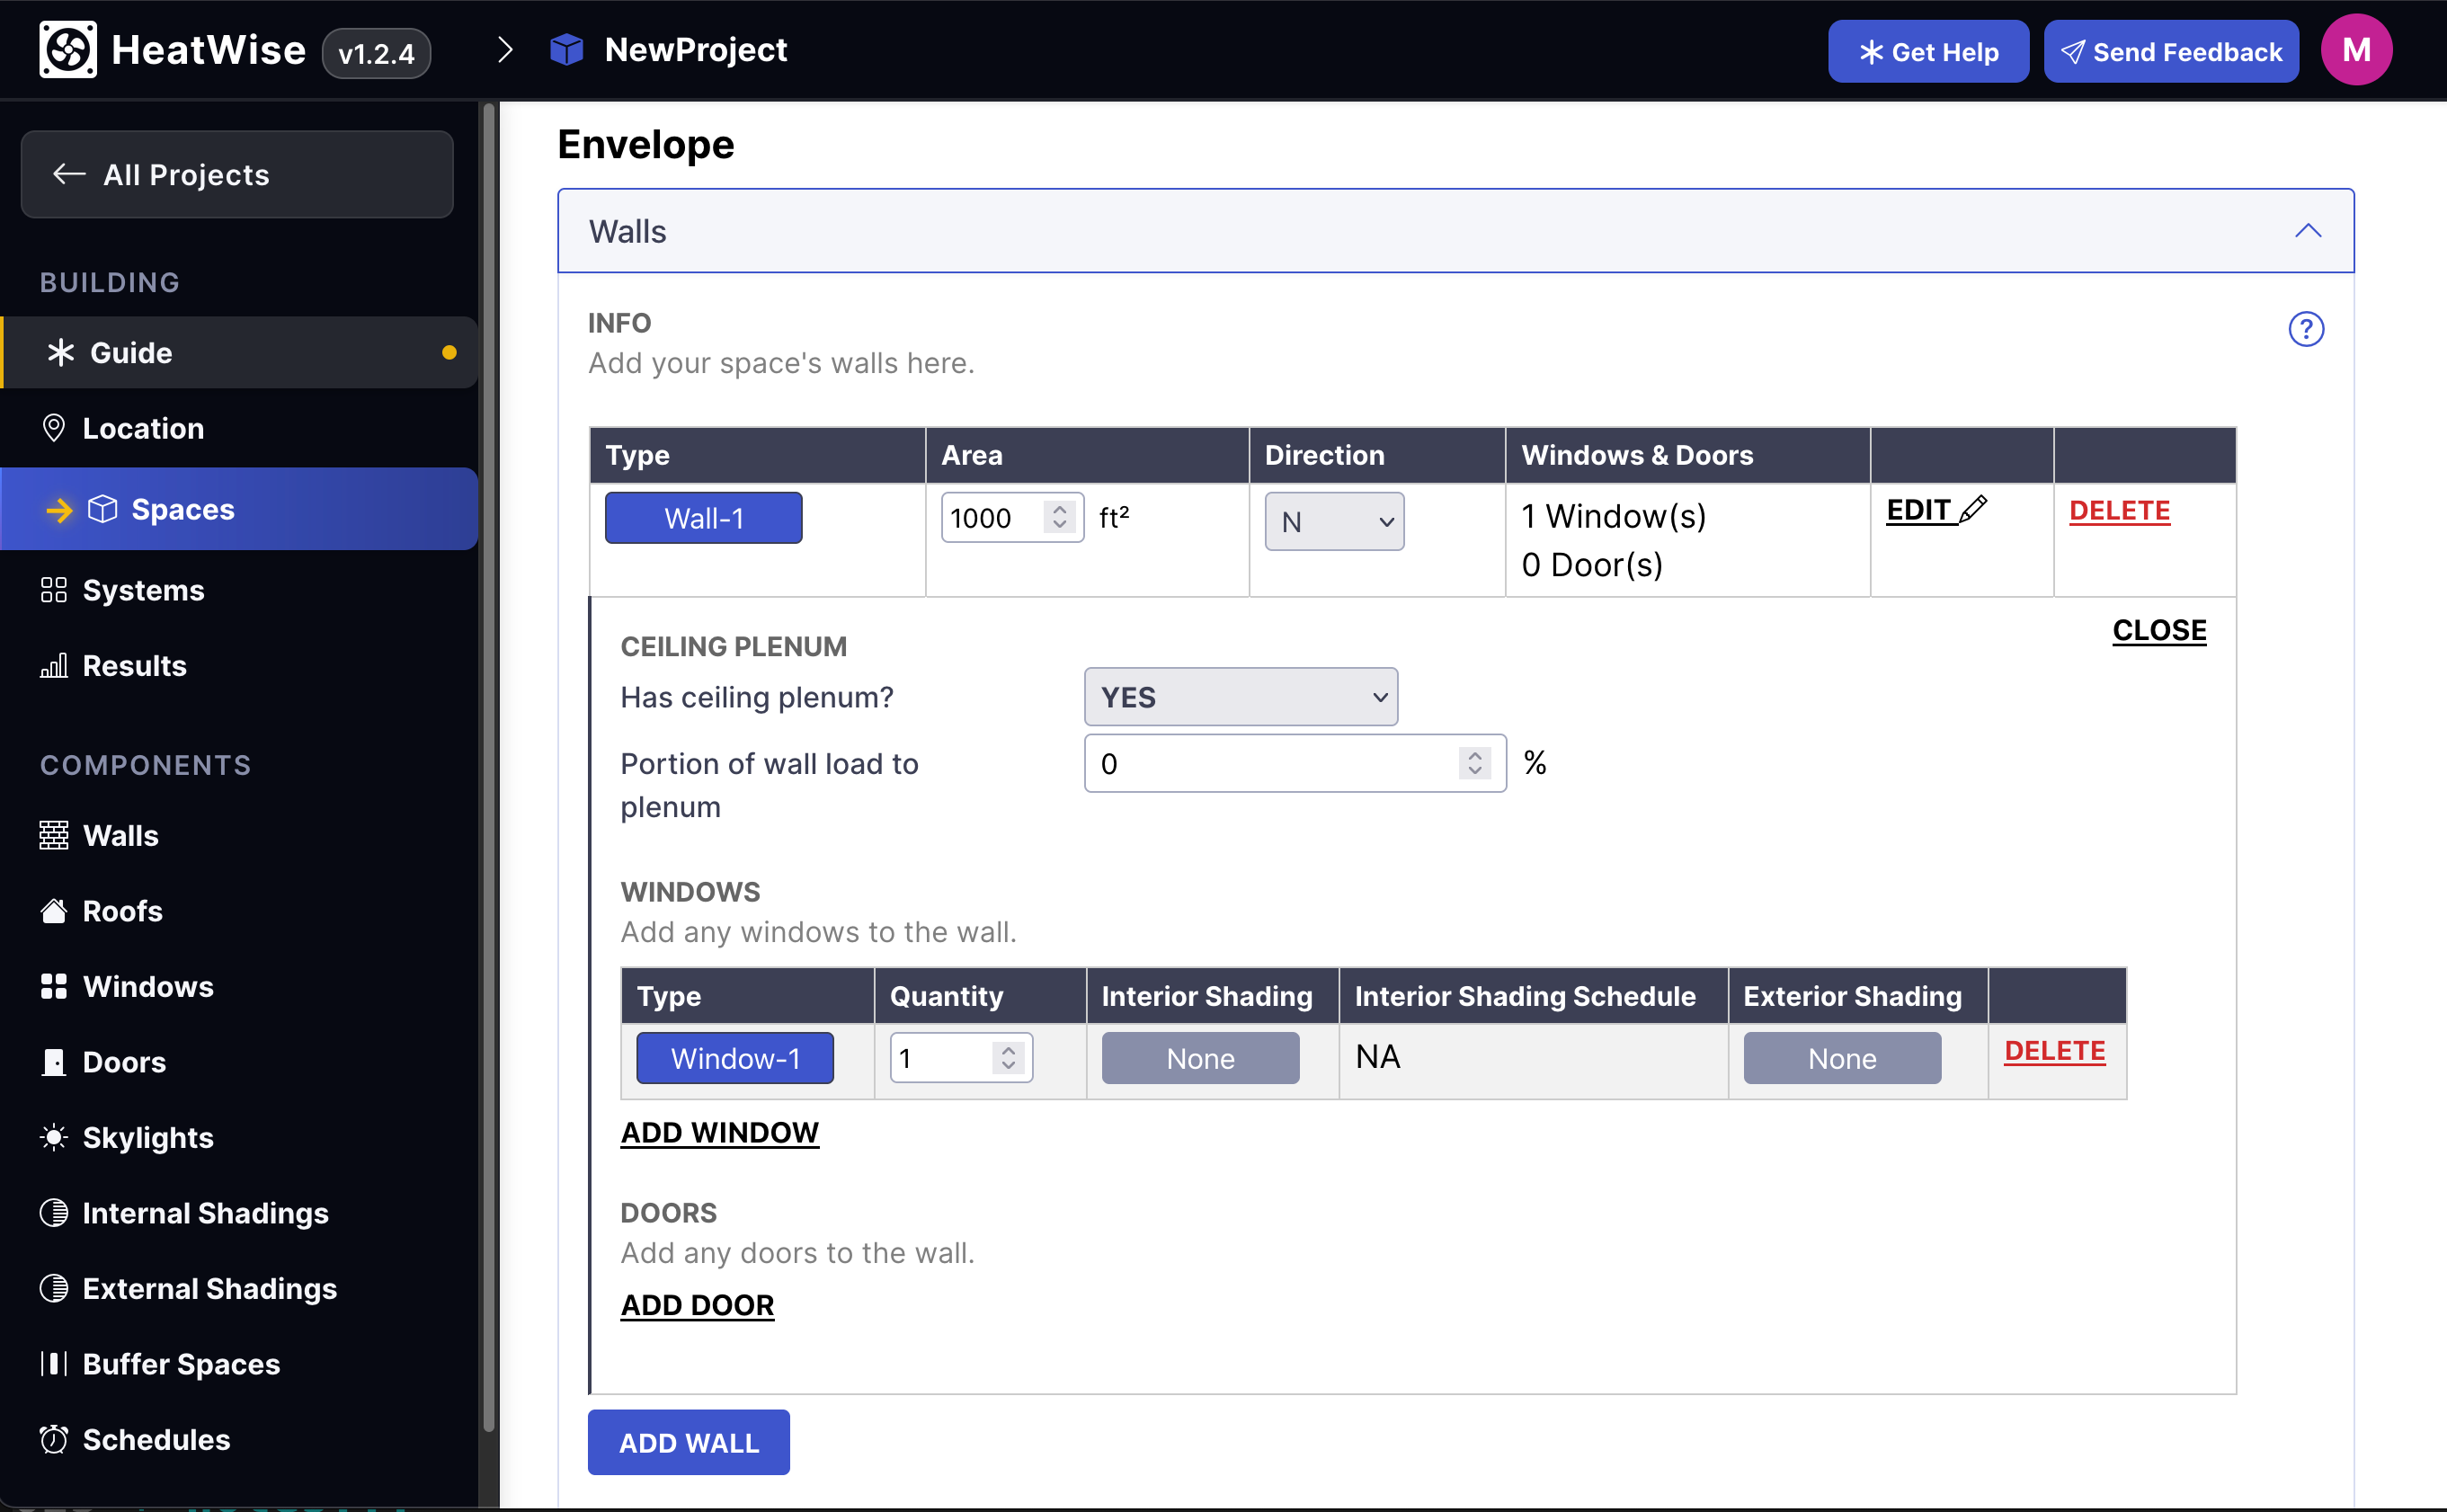
Task: Click the Guide asterisk icon
Action: 61,352
